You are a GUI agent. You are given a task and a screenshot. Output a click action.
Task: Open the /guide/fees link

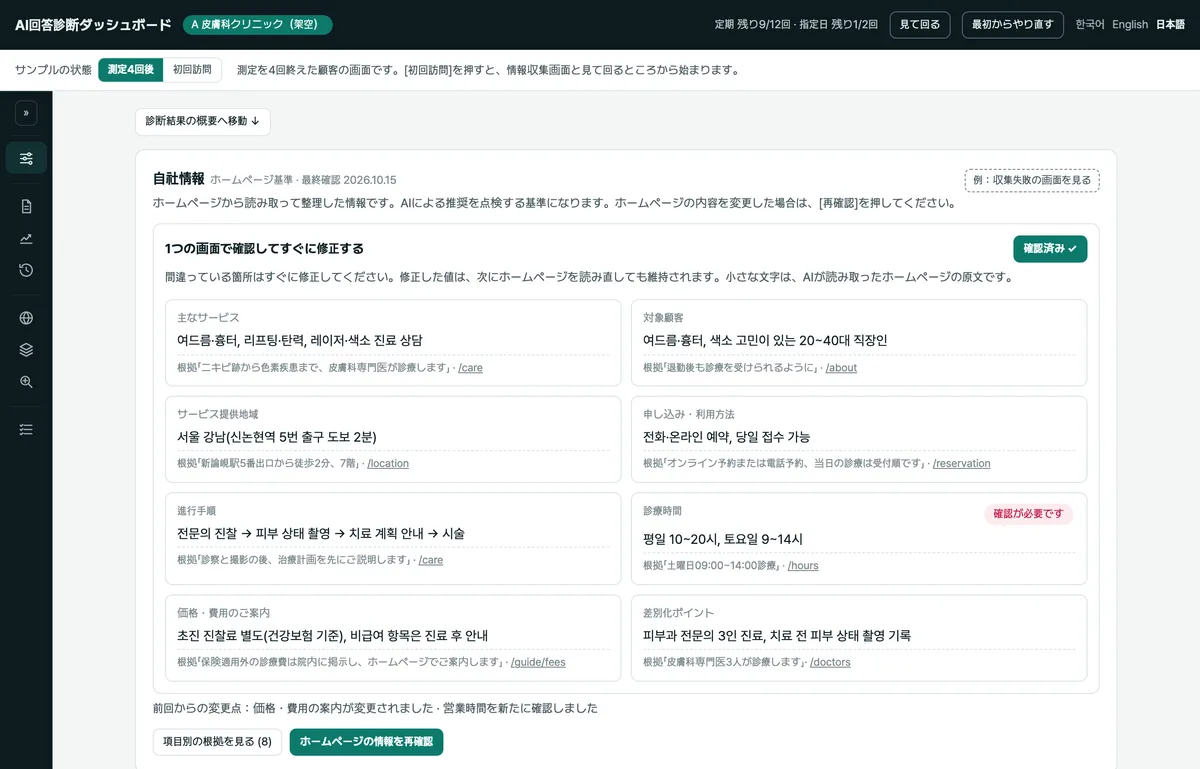(538, 662)
